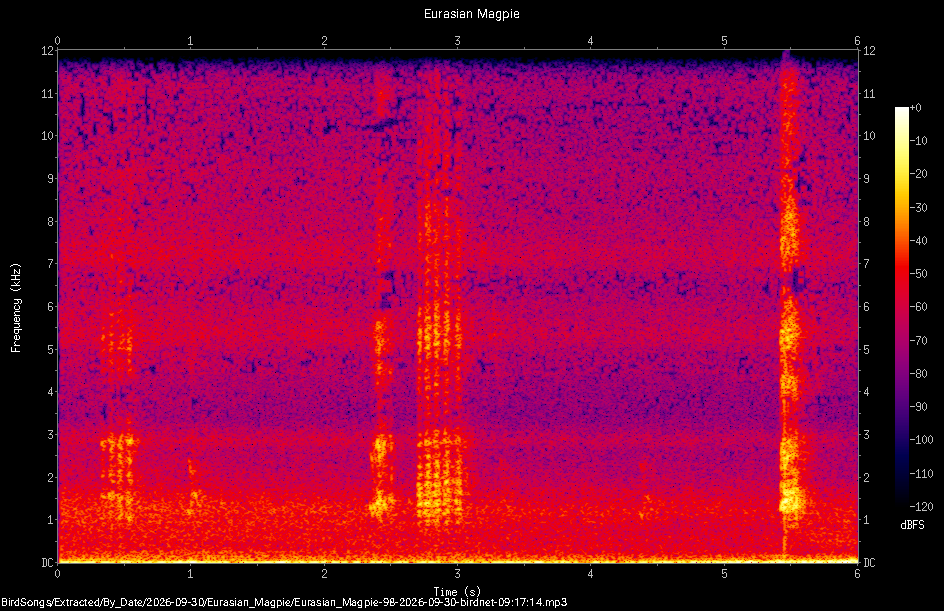Click the "dBFS" label under the color scale
Screen dimensions: 944x611
point(912,525)
